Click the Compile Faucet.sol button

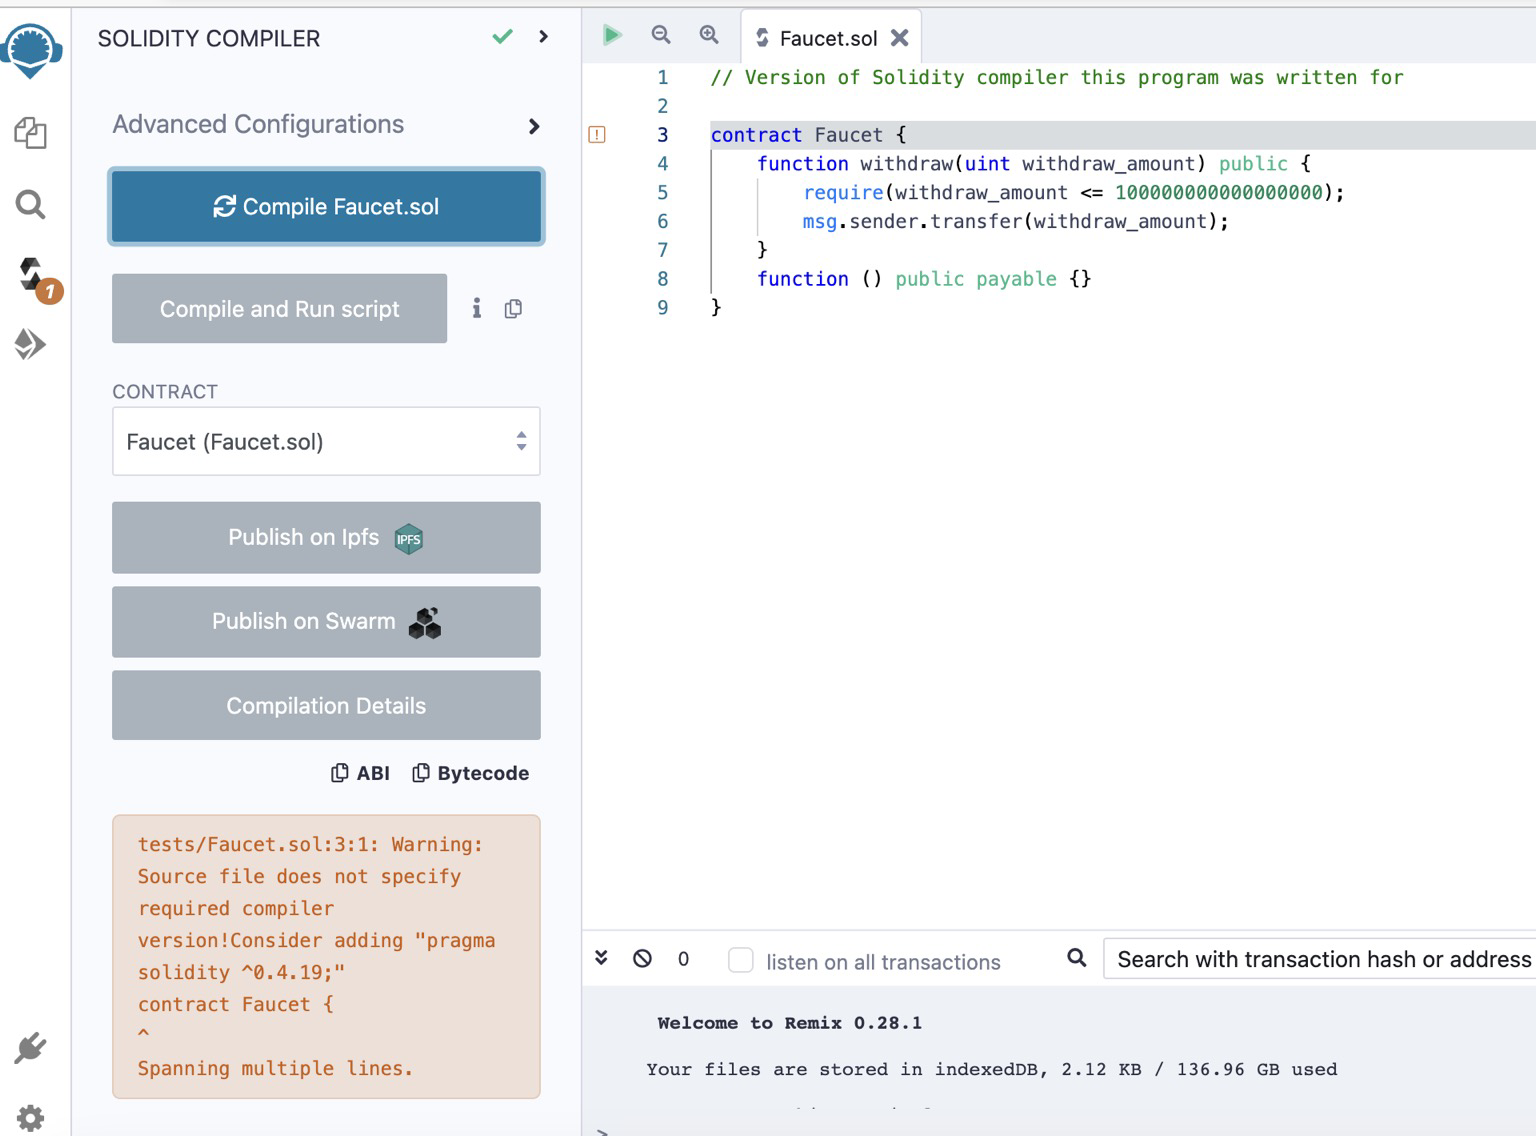[x=326, y=207]
